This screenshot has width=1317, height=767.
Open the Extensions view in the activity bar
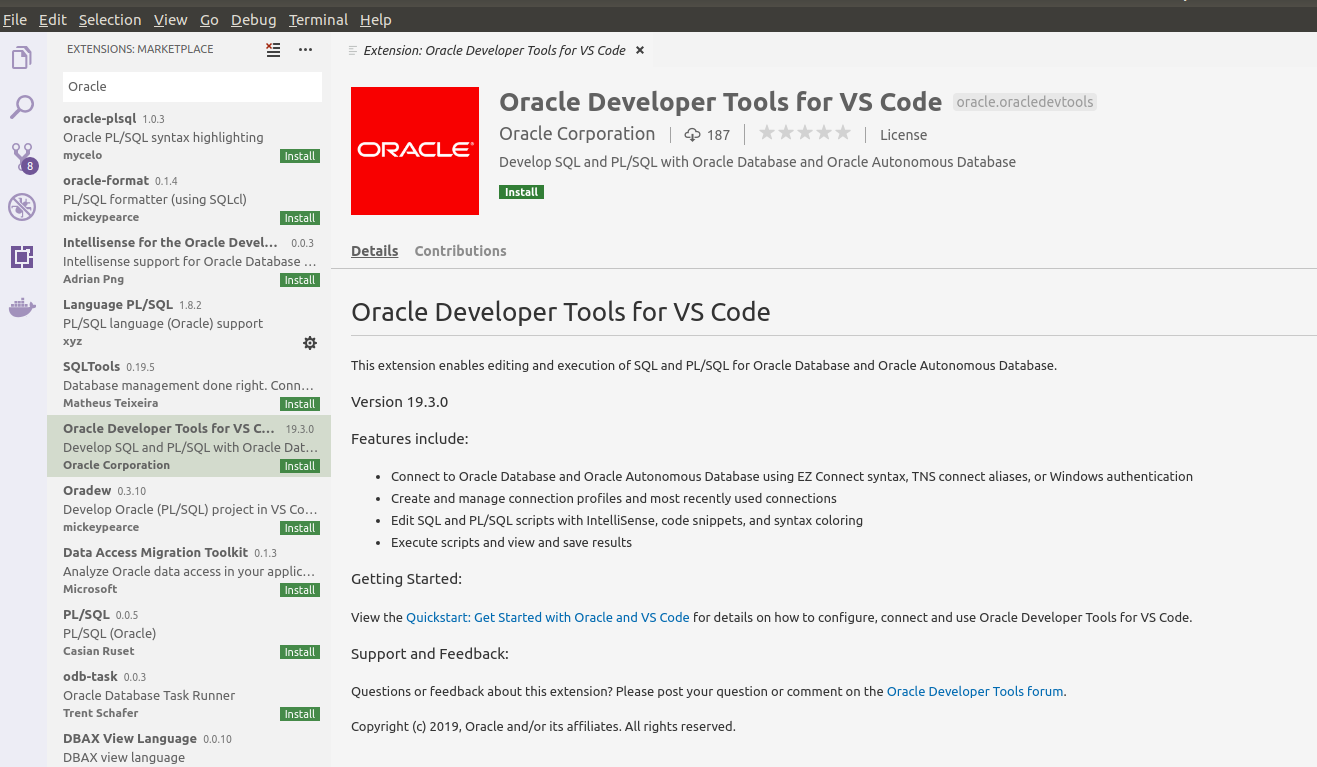[21, 257]
